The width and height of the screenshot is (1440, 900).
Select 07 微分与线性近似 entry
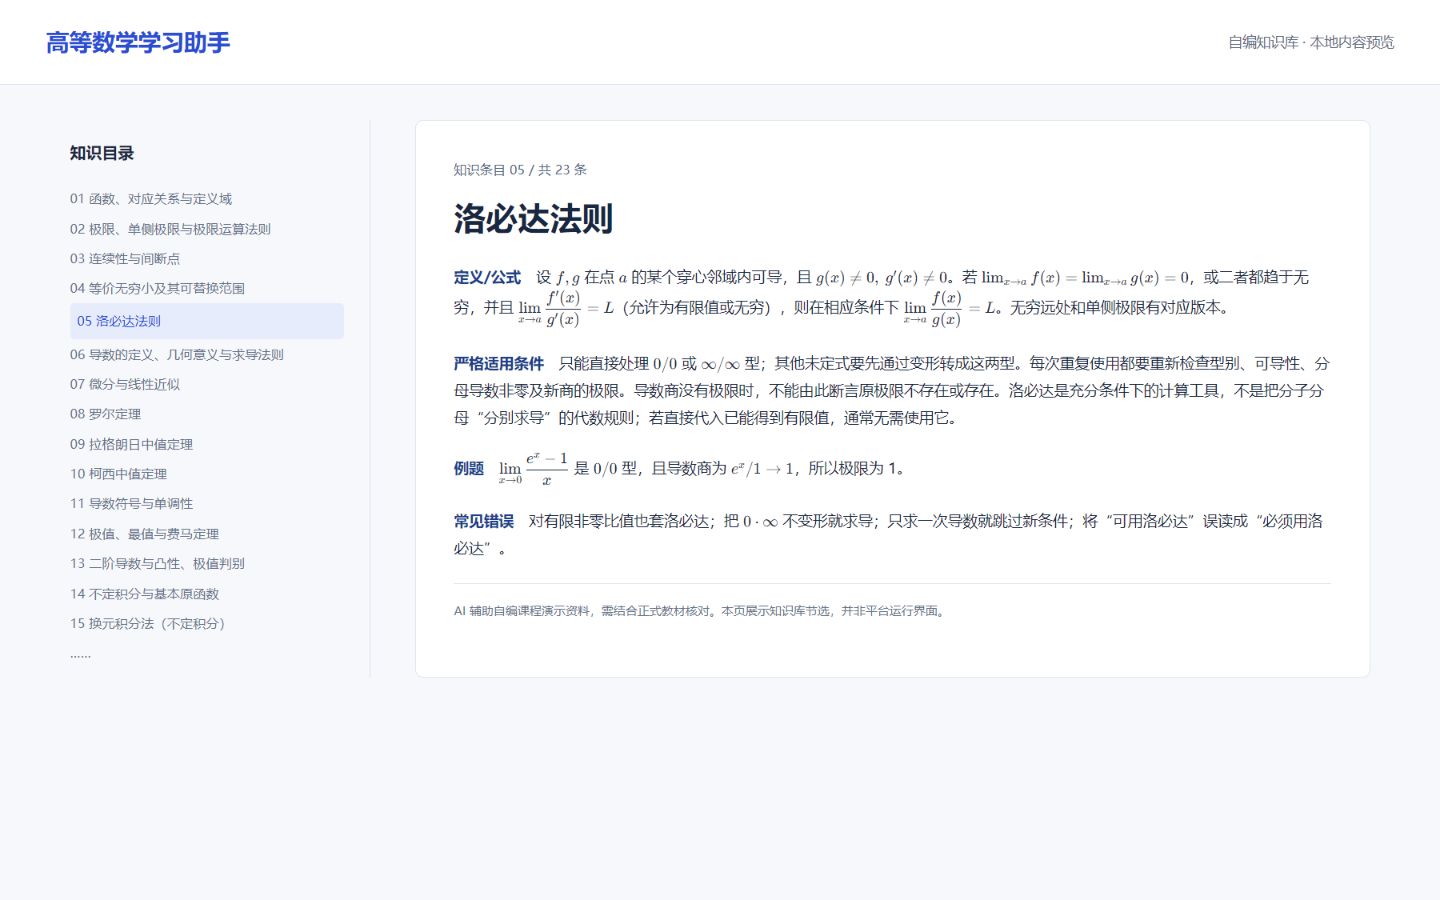click(x=125, y=384)
